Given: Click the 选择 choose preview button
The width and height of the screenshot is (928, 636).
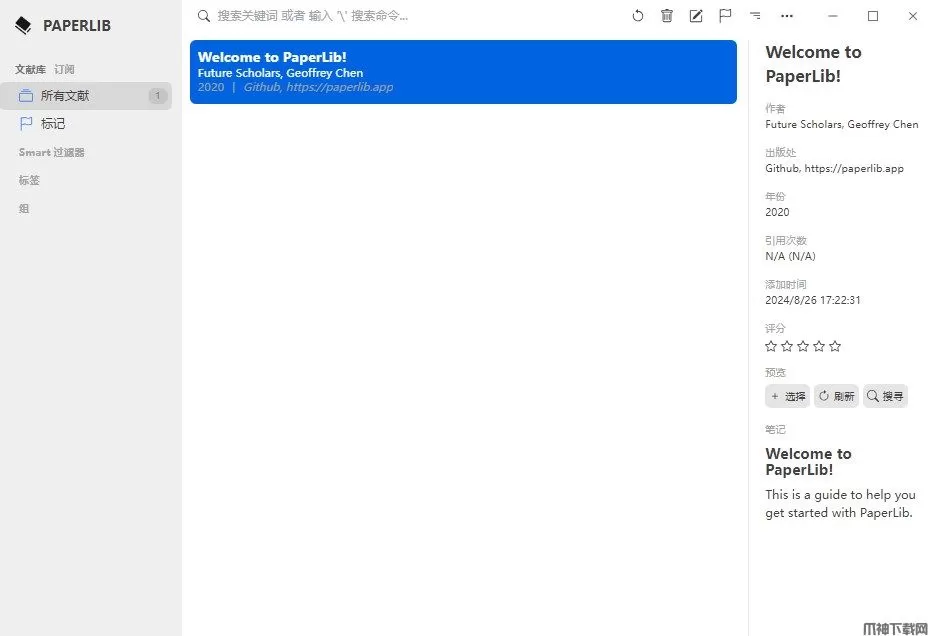Looking at the screenshot, I should [x=787, y=396].
